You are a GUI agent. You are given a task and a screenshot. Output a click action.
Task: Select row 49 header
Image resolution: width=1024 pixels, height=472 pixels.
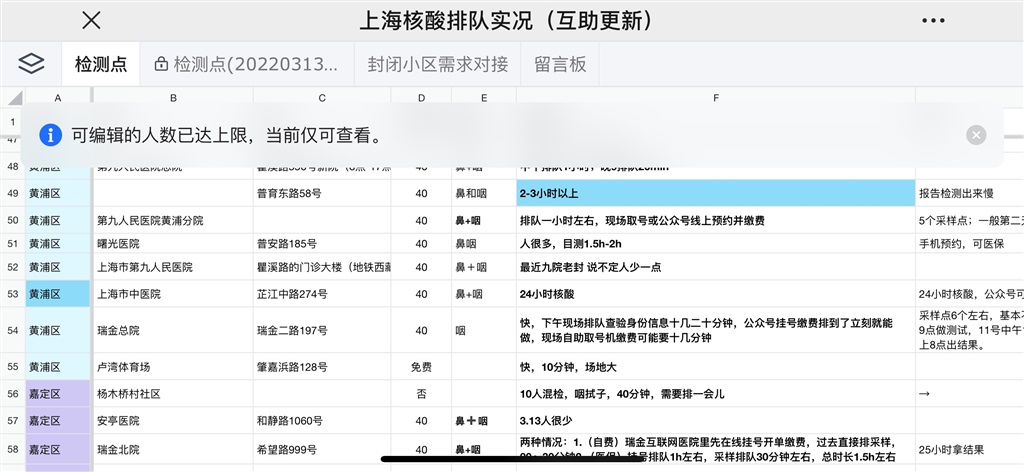12,193
